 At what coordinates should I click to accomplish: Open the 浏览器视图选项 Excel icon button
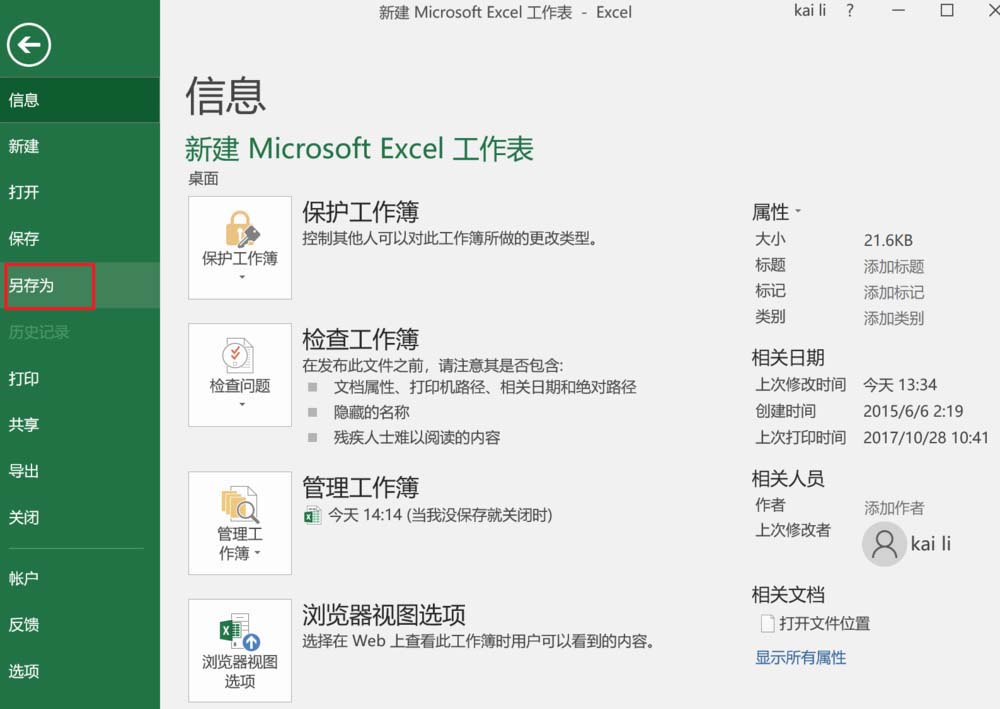pyautogui.click(x=240, y=650)
